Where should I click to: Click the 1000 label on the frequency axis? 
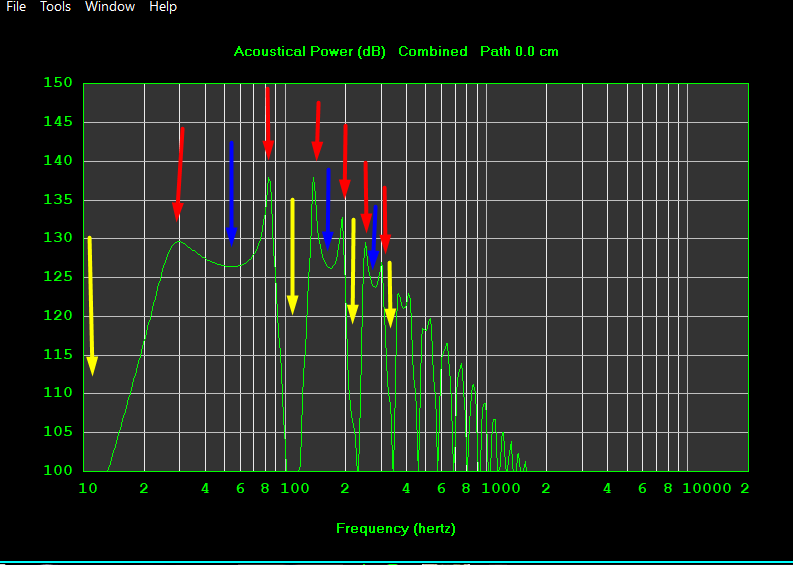[501, 488]
